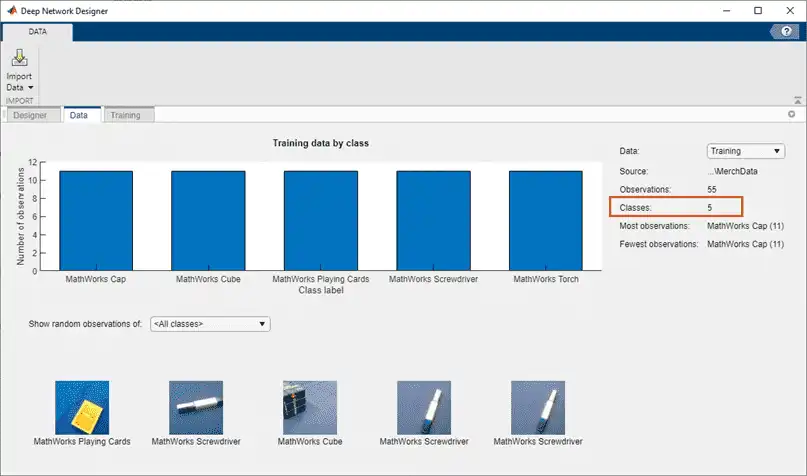Click the Show random observations of label

click(85, 324)
